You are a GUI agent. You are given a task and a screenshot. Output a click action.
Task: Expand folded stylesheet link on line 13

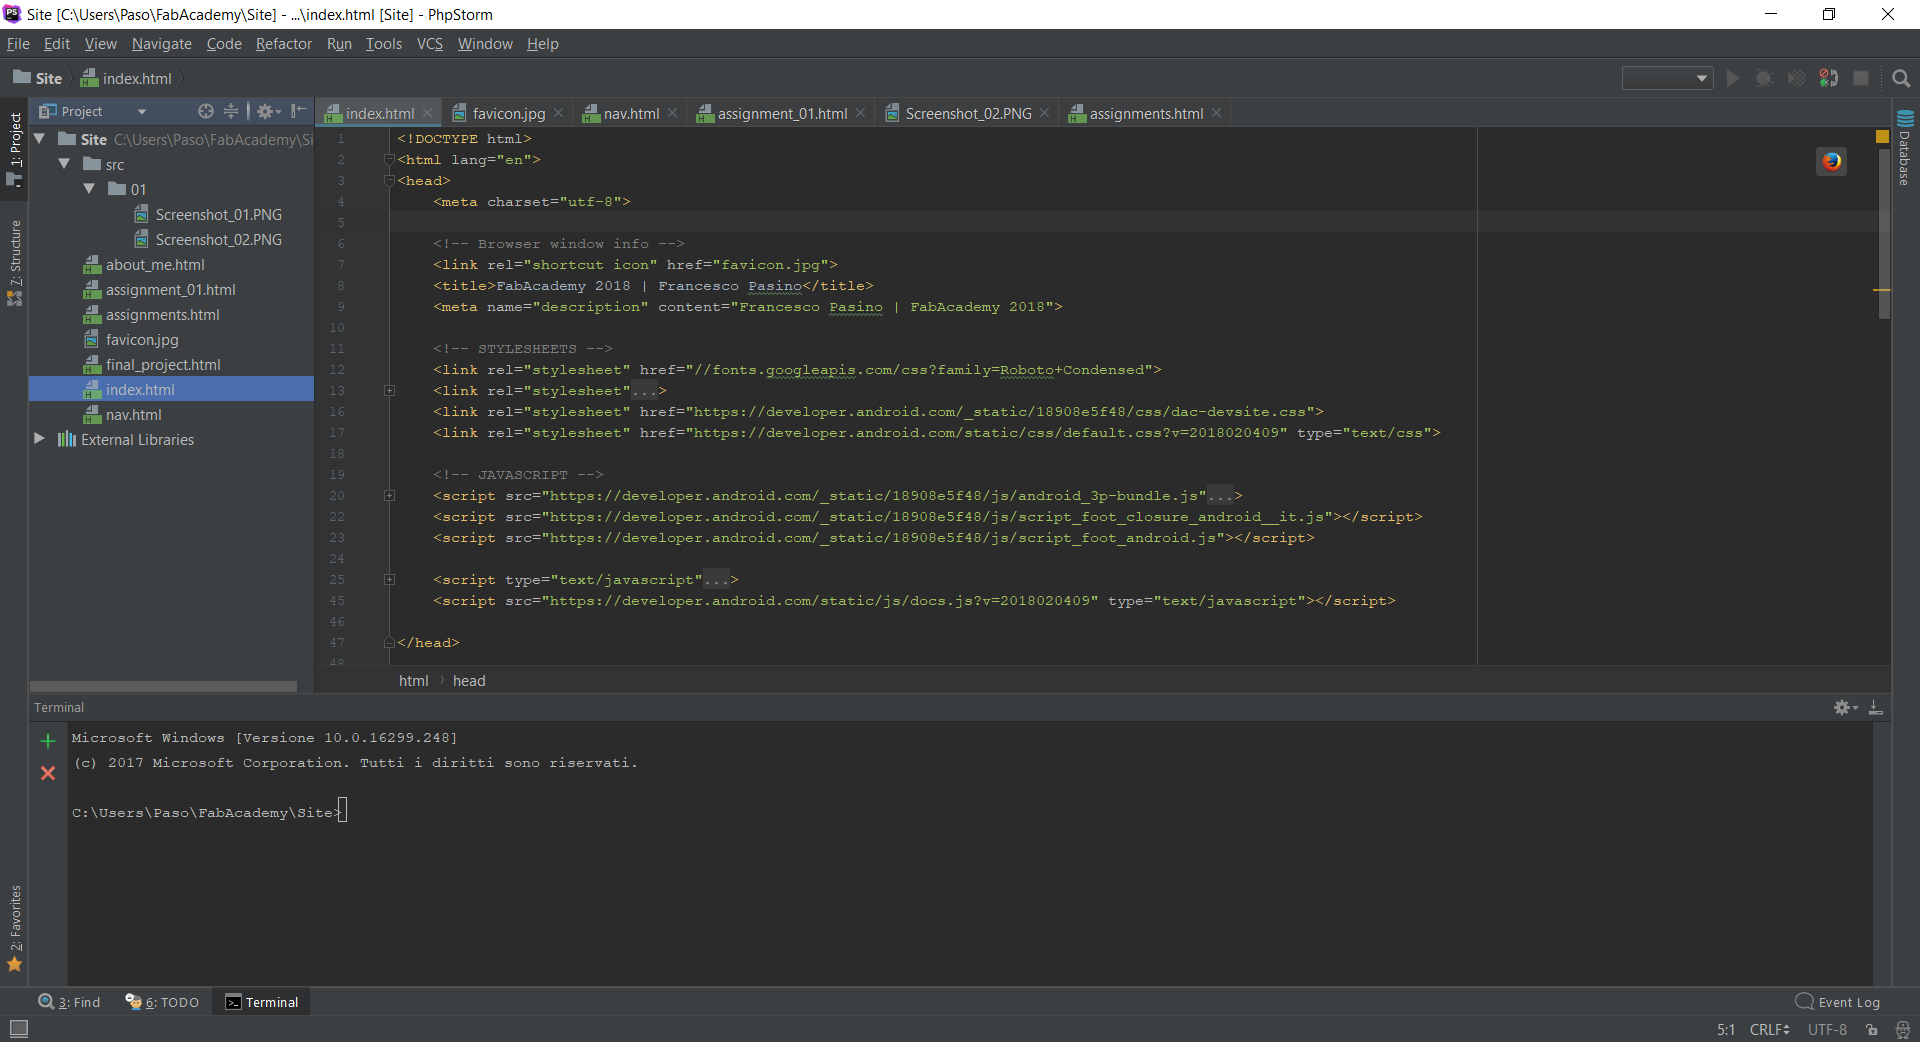point(390,391)
